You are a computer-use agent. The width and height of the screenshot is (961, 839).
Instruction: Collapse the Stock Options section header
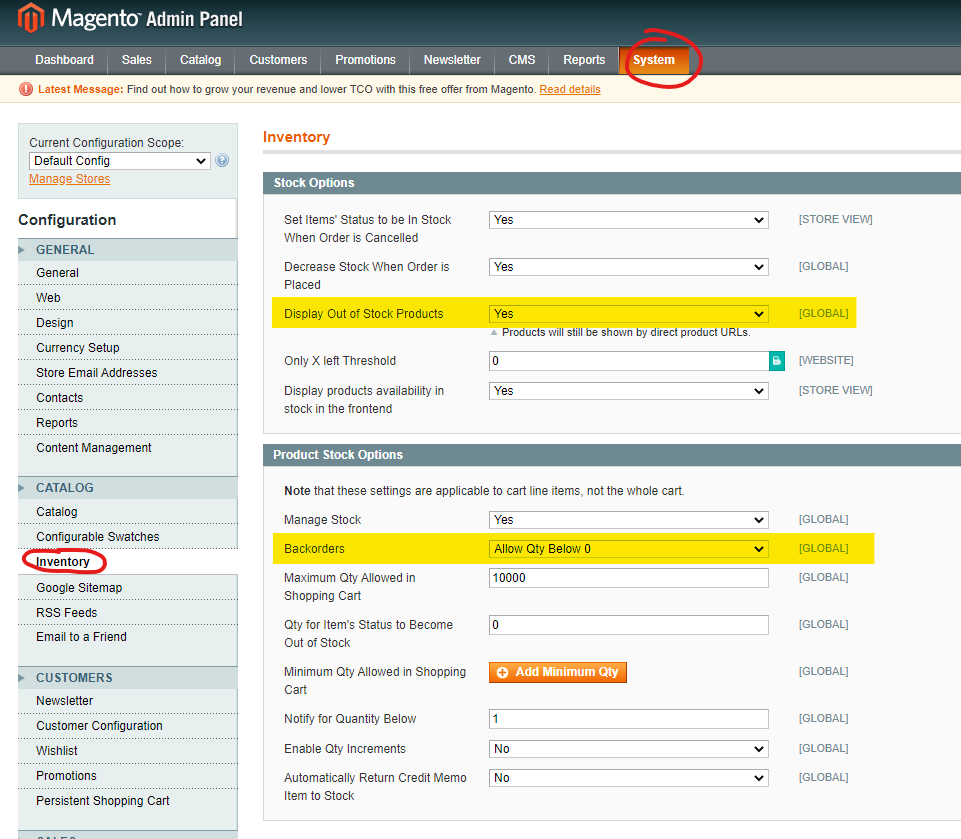pyautogui.click(x=612, y=183)
